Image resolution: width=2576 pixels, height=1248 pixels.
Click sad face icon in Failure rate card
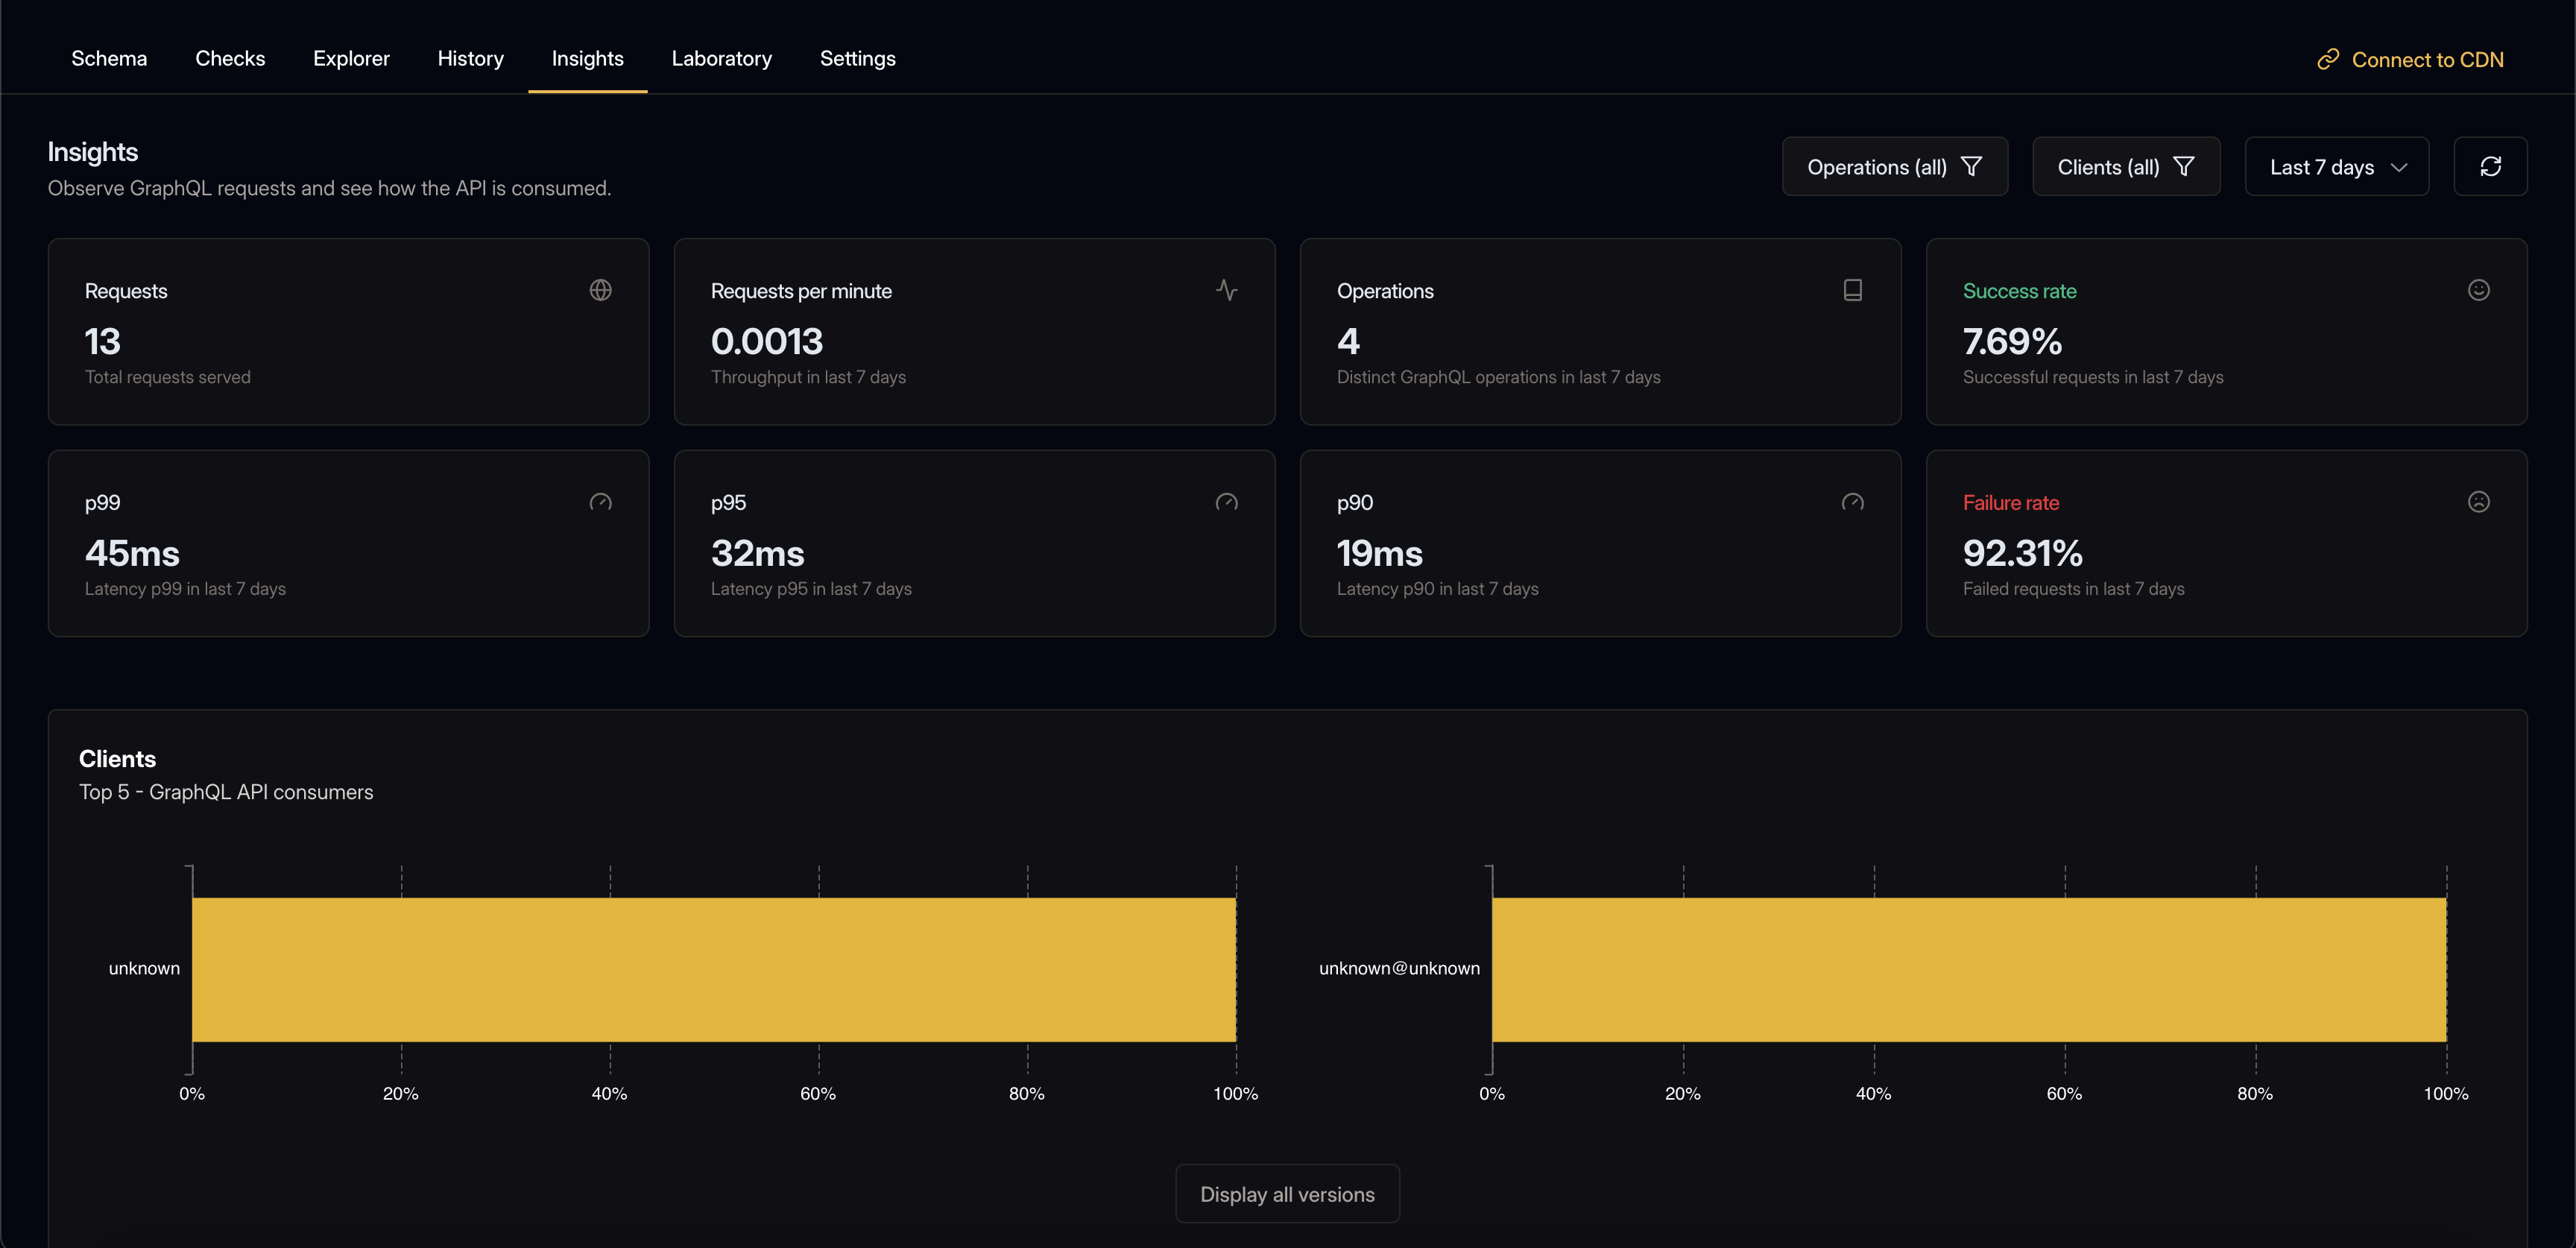(x=2478, y=502)
